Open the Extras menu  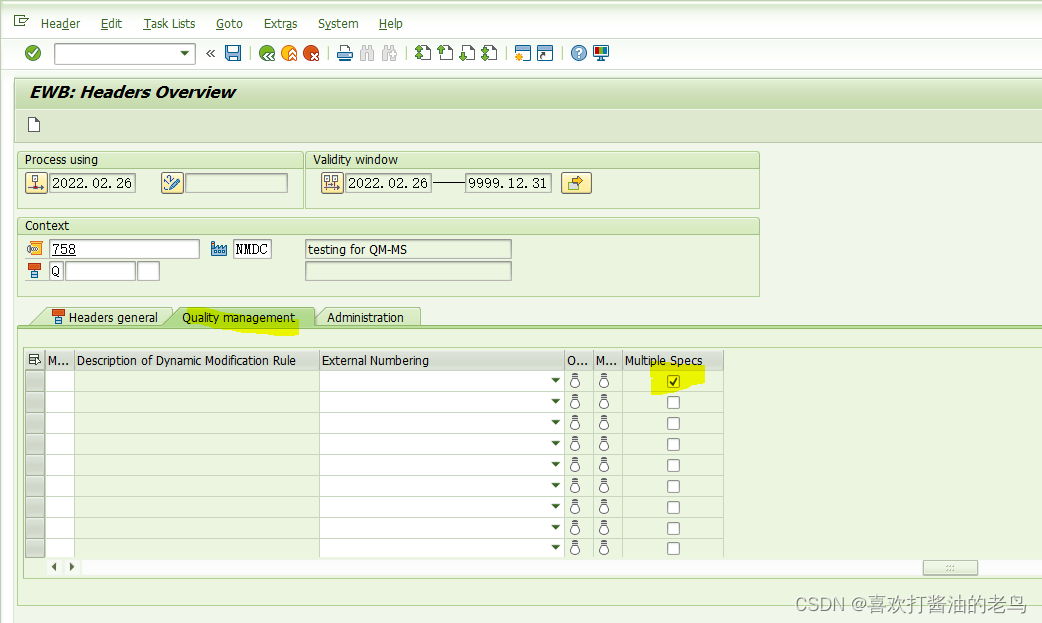tap(280, 23)
